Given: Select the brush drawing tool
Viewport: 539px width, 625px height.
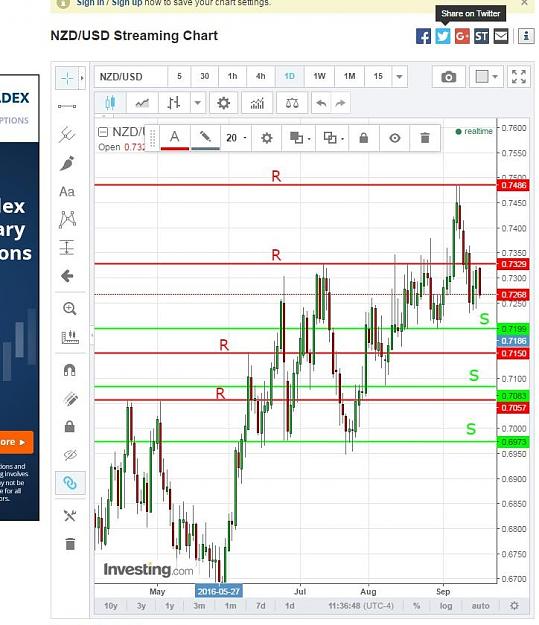Looking at the screenshot, I should 67,163.
